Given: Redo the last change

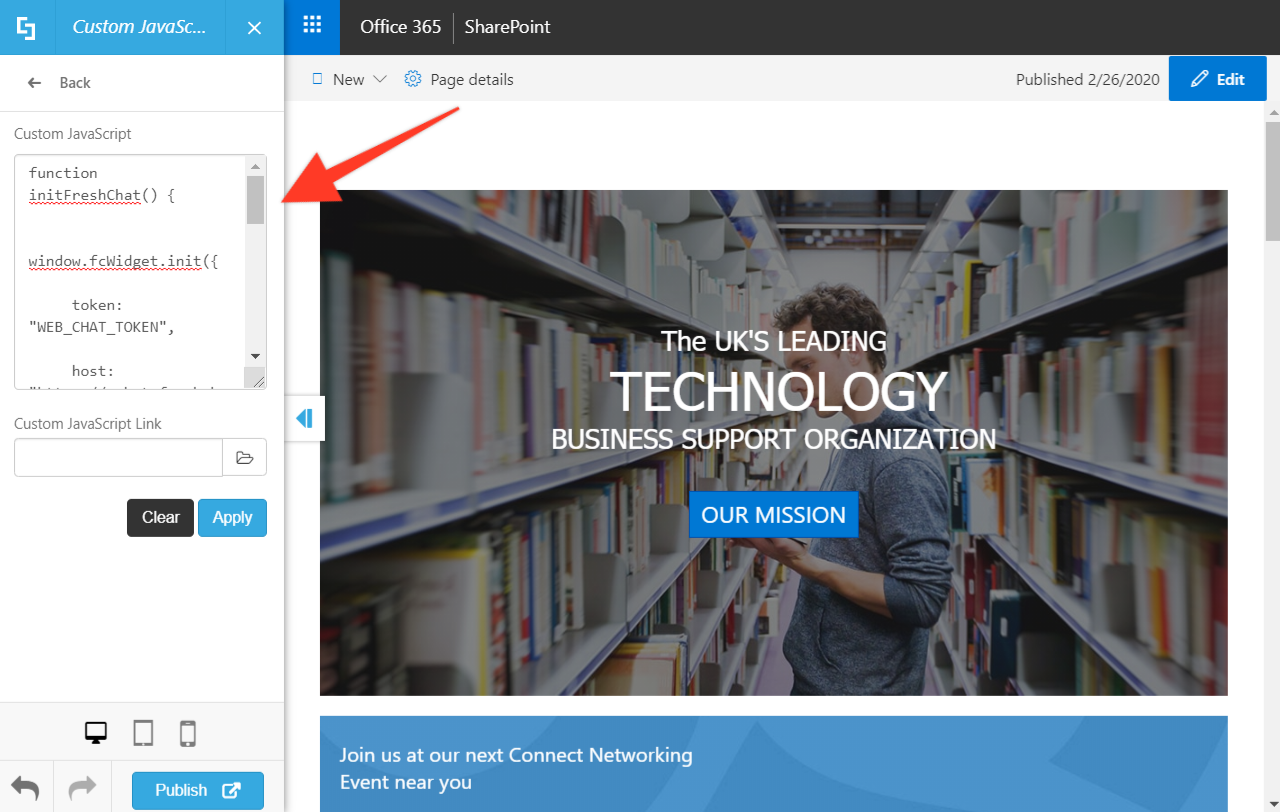Looking at the screenshot, I should point(82,789).
